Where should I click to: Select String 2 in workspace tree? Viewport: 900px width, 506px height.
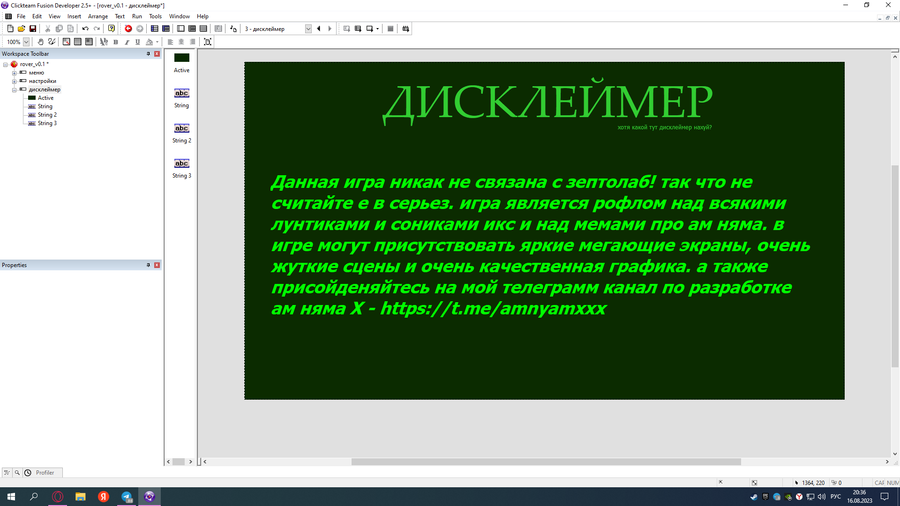pos(47,115)
